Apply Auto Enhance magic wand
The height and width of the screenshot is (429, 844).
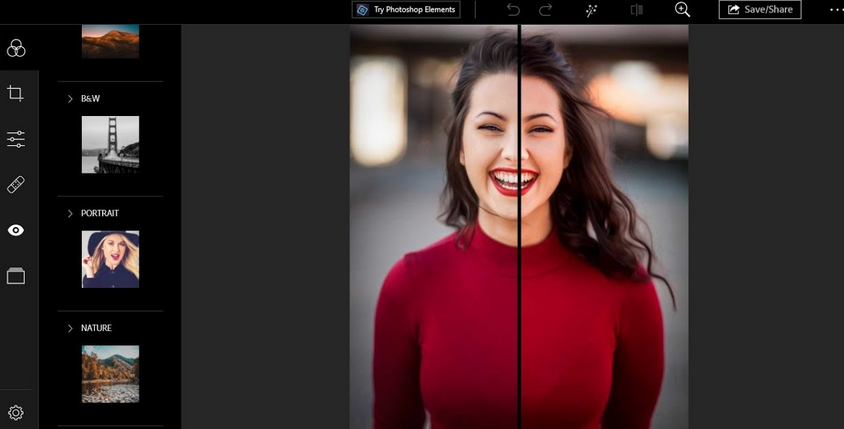(592, 10)
